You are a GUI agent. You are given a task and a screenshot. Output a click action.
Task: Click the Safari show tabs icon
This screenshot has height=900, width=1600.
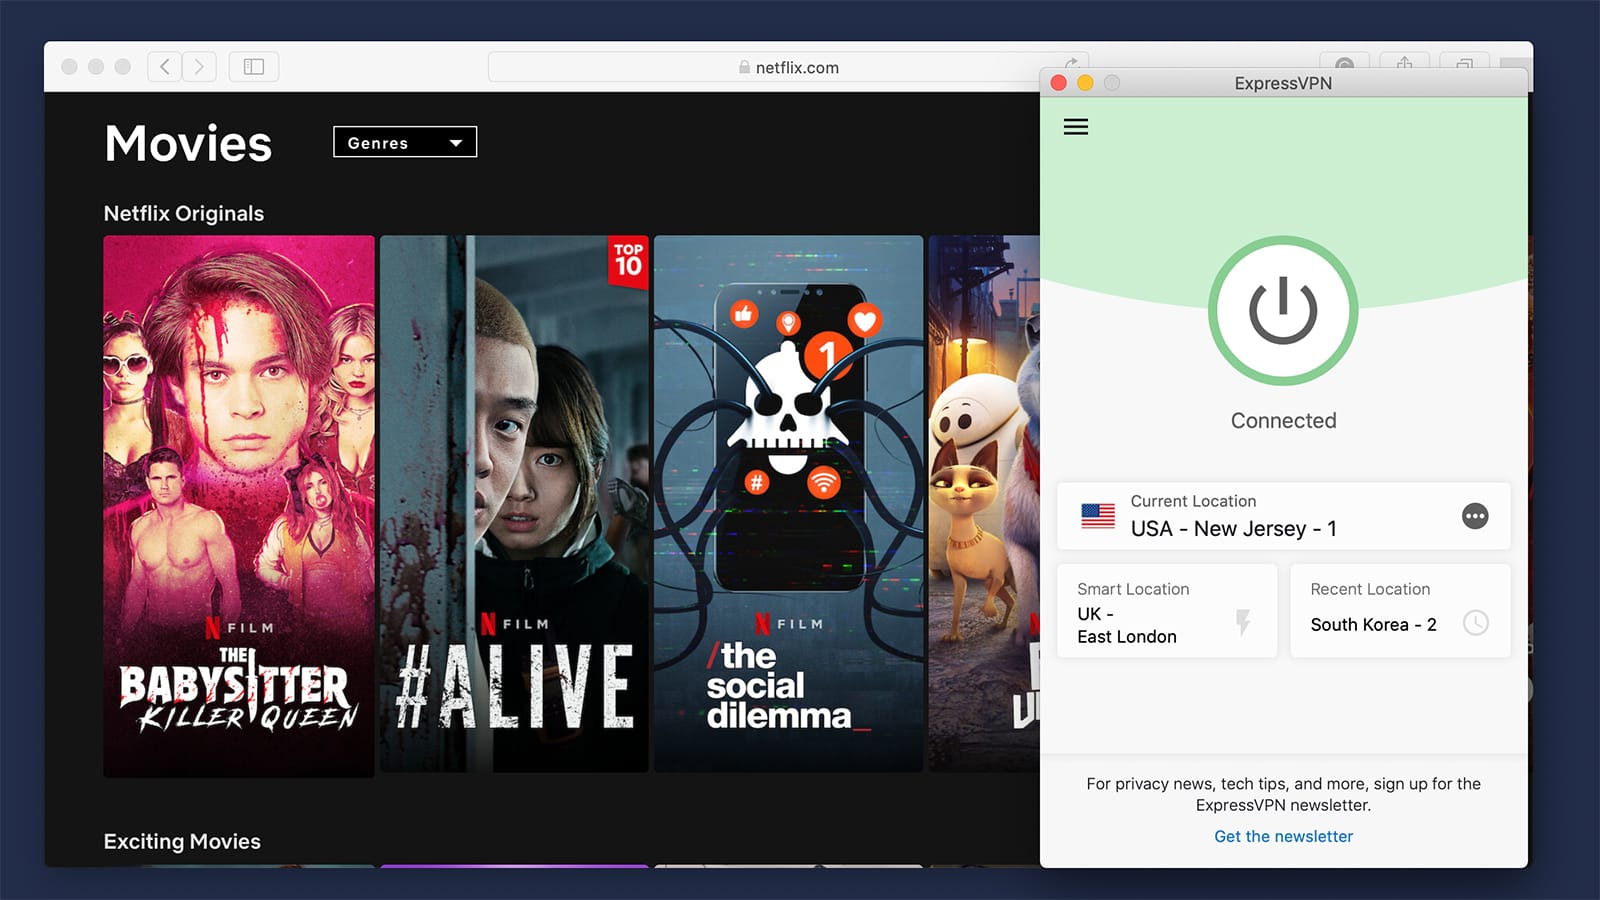point(1465,62)
